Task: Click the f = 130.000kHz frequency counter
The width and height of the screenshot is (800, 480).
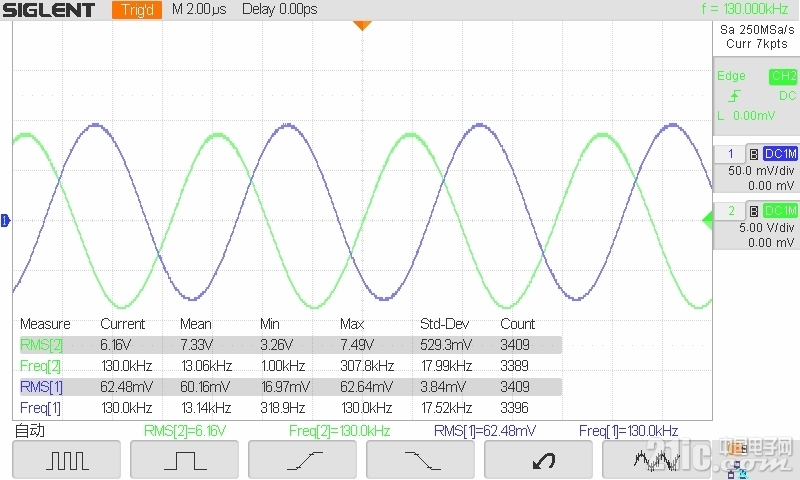Action: click(x=745, y=9)
